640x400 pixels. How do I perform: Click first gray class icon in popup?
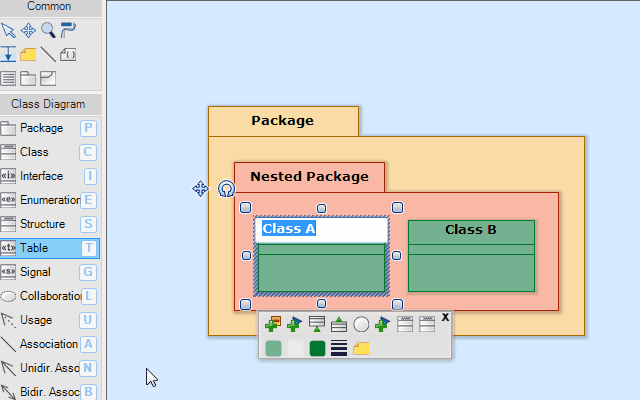click(x=405, y=324)
